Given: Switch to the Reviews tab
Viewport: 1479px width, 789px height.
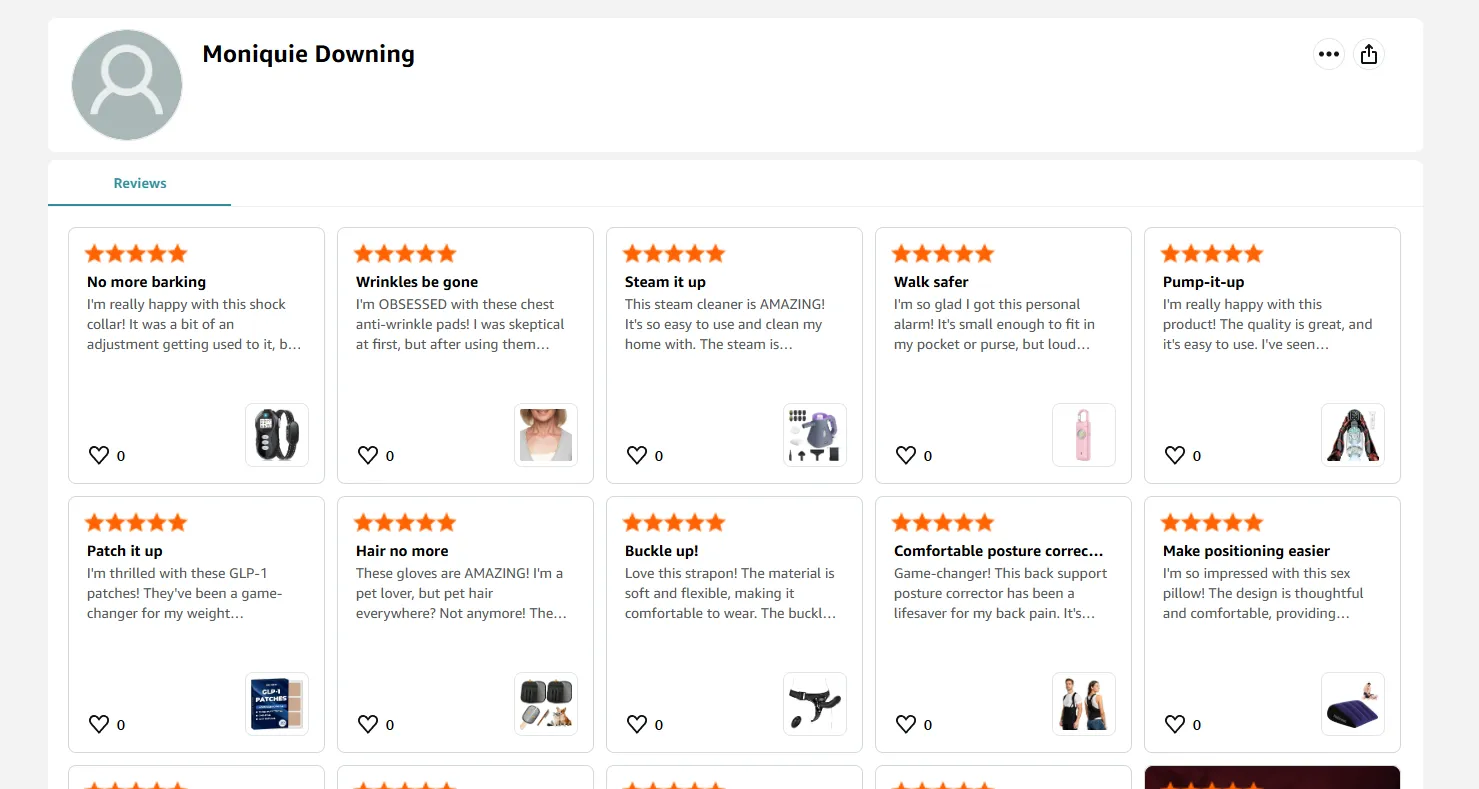Looking at the screenshot, I should tap(140, 183).
